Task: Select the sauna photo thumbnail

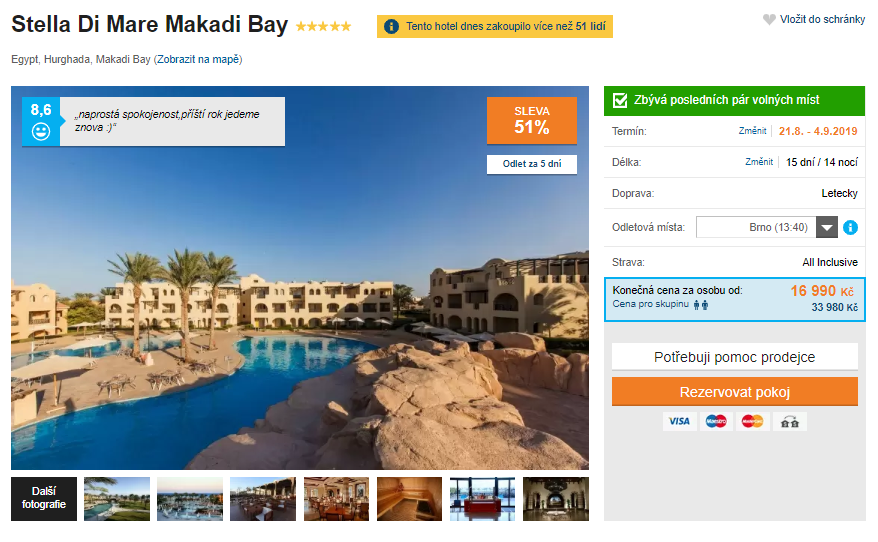Action: [x=409, y=498]
